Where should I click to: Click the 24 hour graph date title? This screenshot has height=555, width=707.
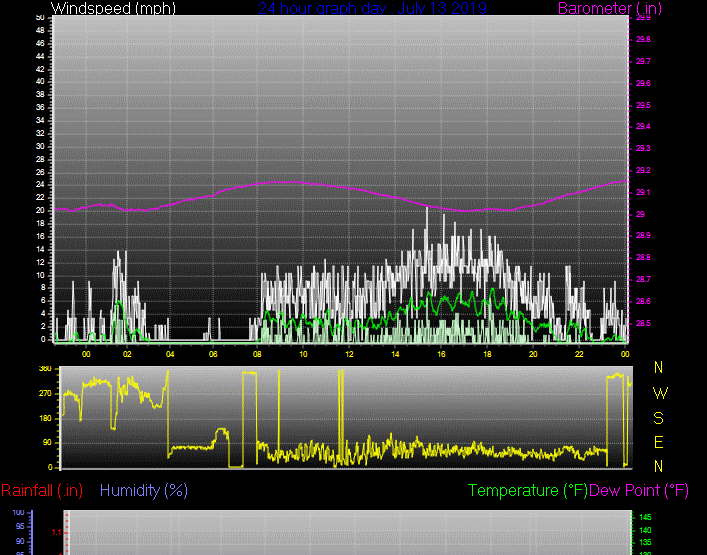coord(372,9)
